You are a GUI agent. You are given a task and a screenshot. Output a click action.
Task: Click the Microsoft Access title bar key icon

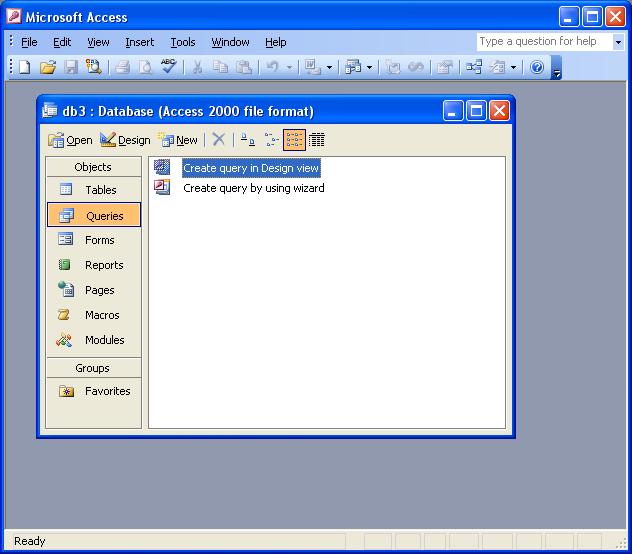pos(14,17)
